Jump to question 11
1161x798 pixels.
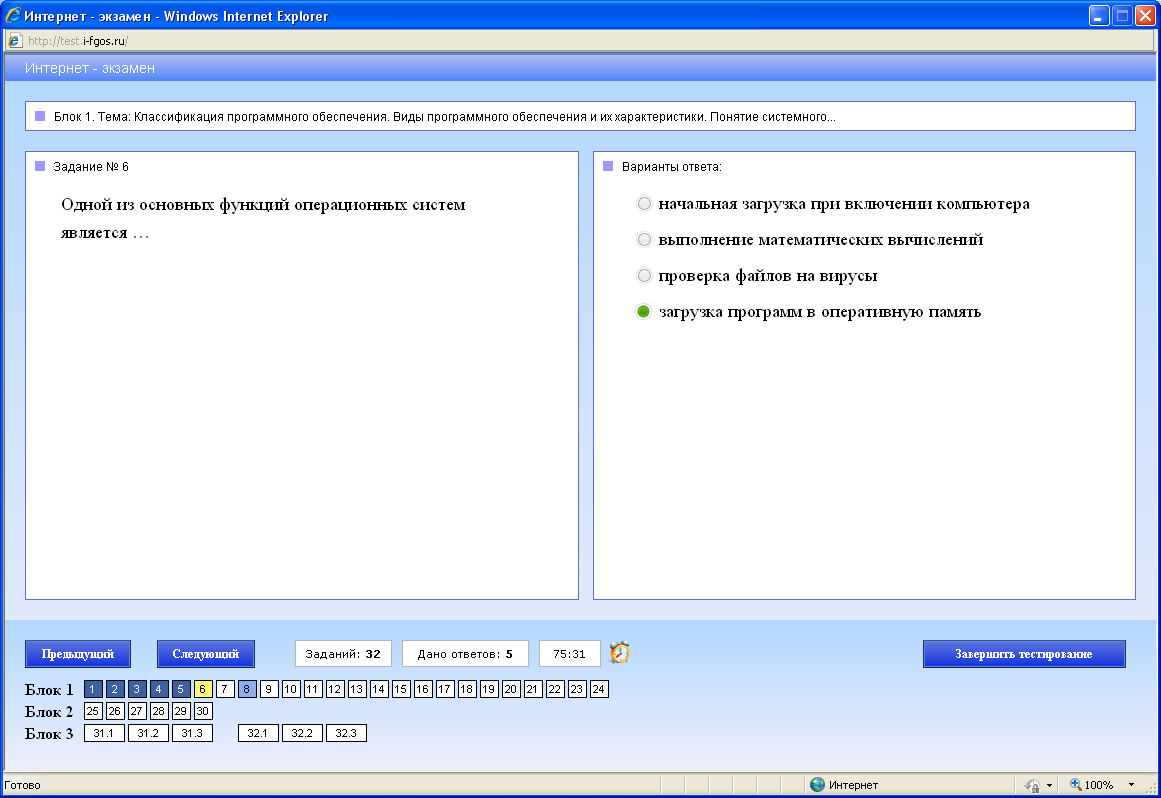(312, 689)
